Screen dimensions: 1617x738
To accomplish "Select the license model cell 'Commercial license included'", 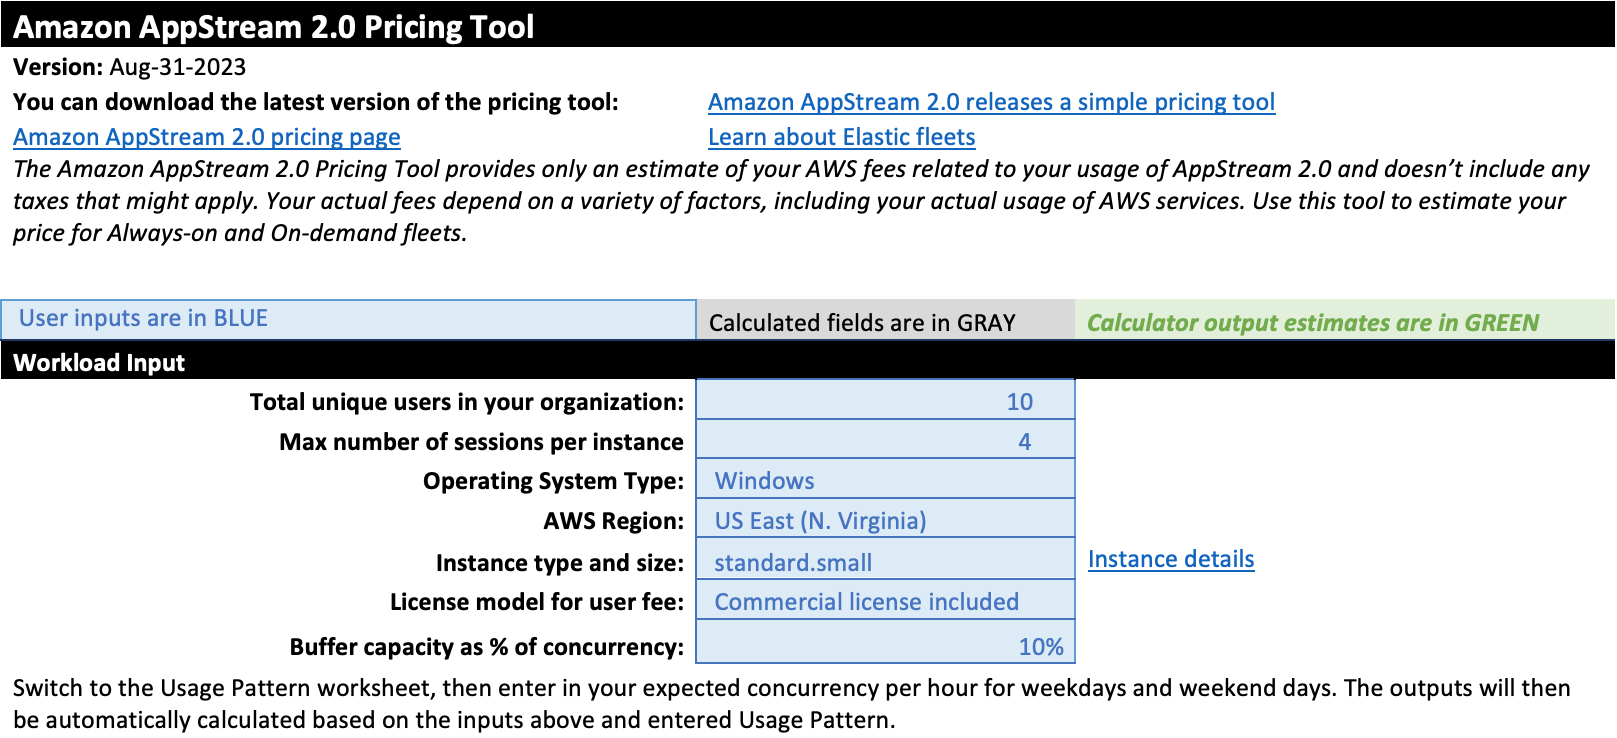I will pyautogui.click(x=885, y=600).
